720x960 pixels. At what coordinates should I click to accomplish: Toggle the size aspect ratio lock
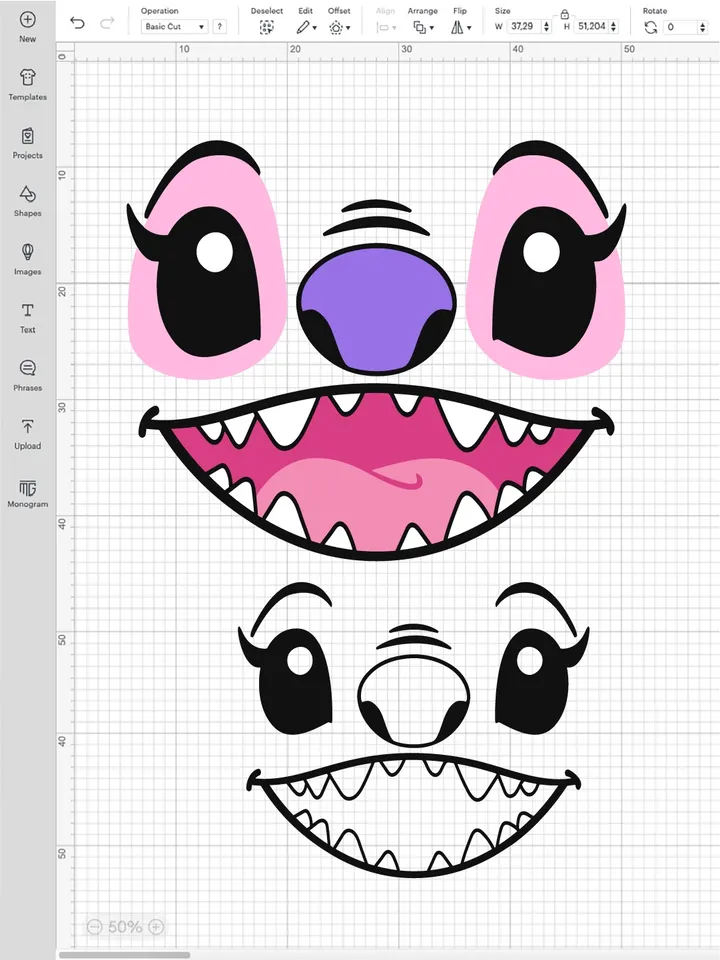(564, 14)
